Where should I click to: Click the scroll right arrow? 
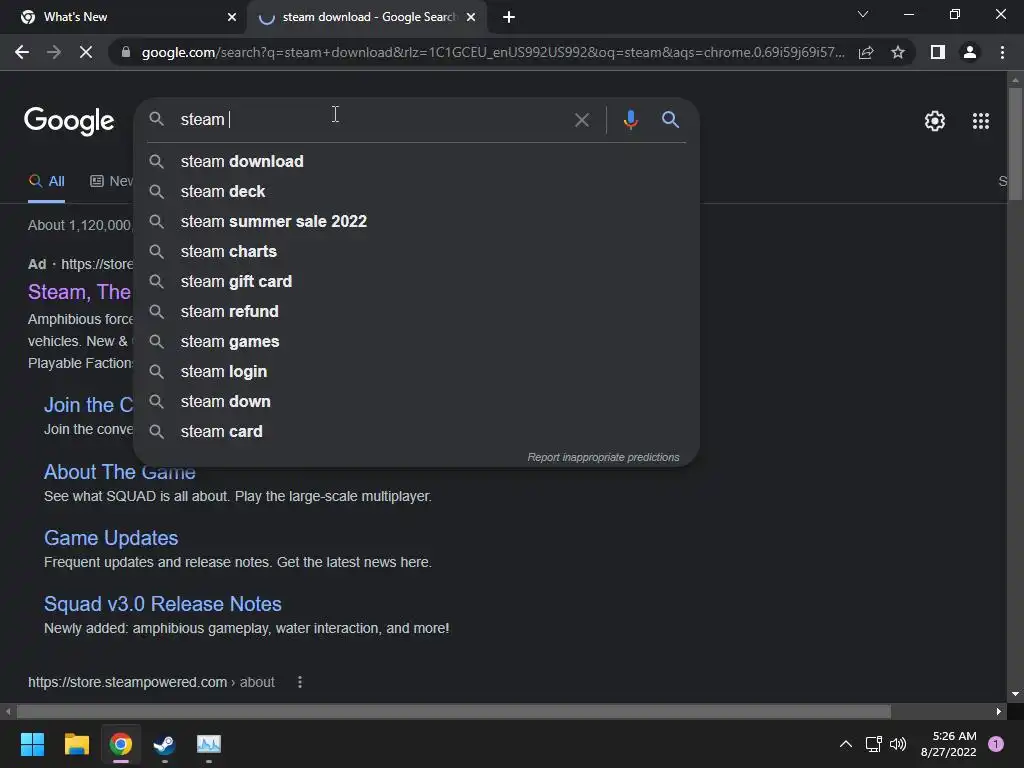click(x=999, y=711)
